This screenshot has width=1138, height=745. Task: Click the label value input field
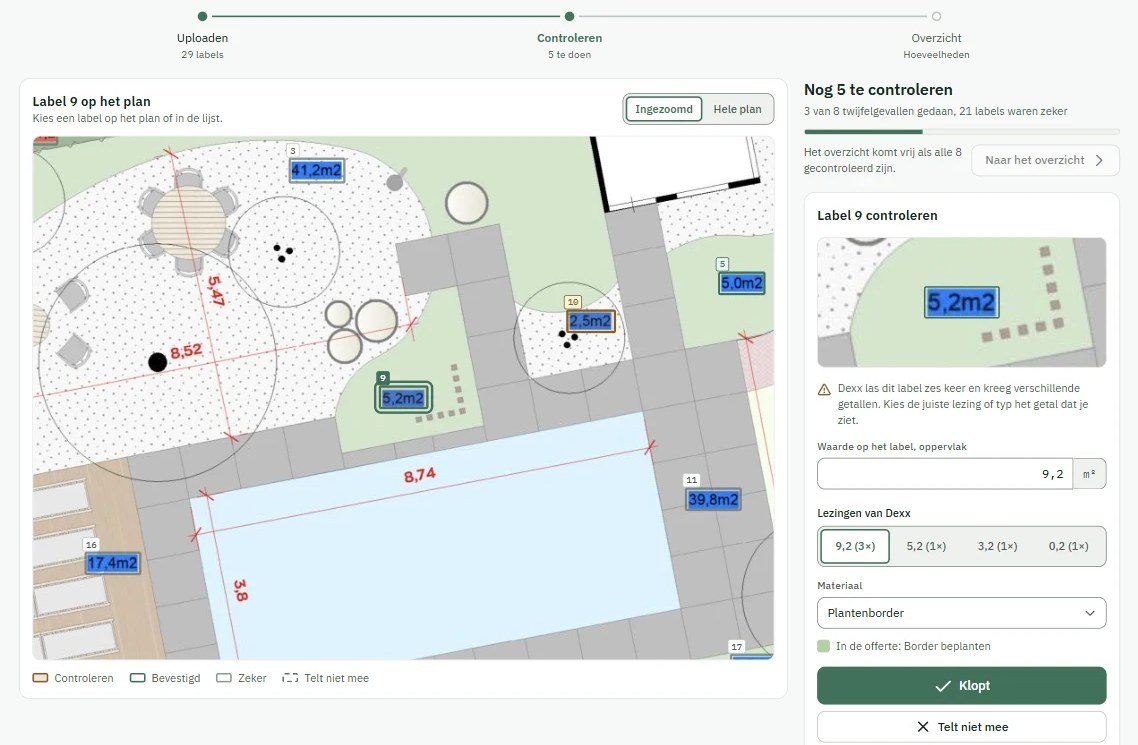pyautogui.click(x=944, y=474)
